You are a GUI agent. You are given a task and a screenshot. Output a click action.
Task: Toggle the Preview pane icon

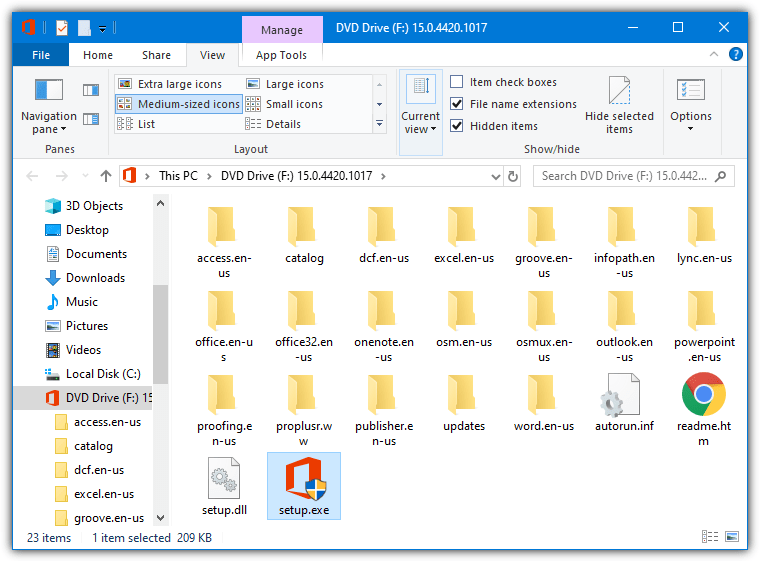pyautogui.click(x=91, y=90)
